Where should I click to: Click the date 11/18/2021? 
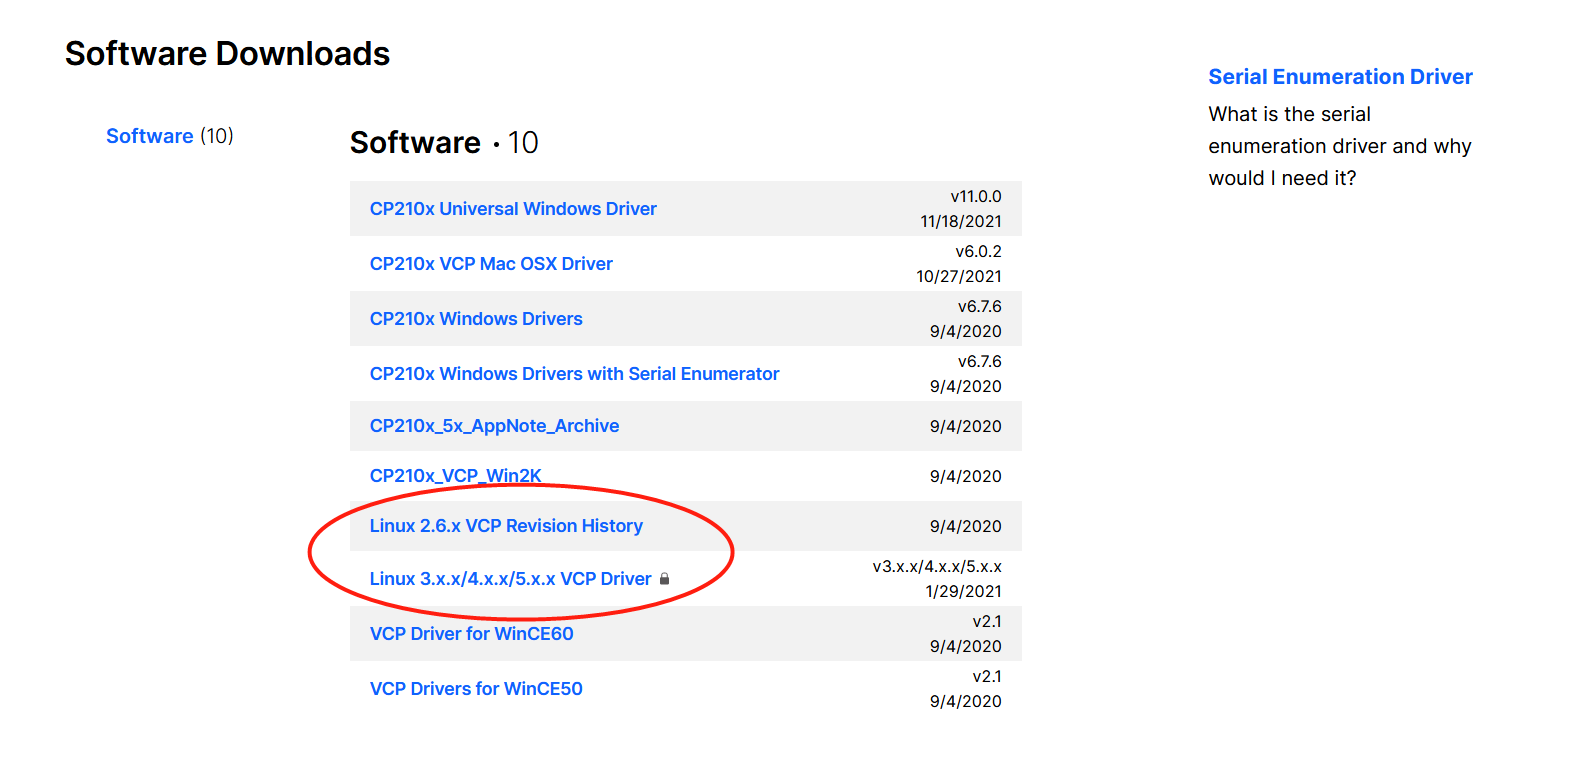tap(961, 222)
